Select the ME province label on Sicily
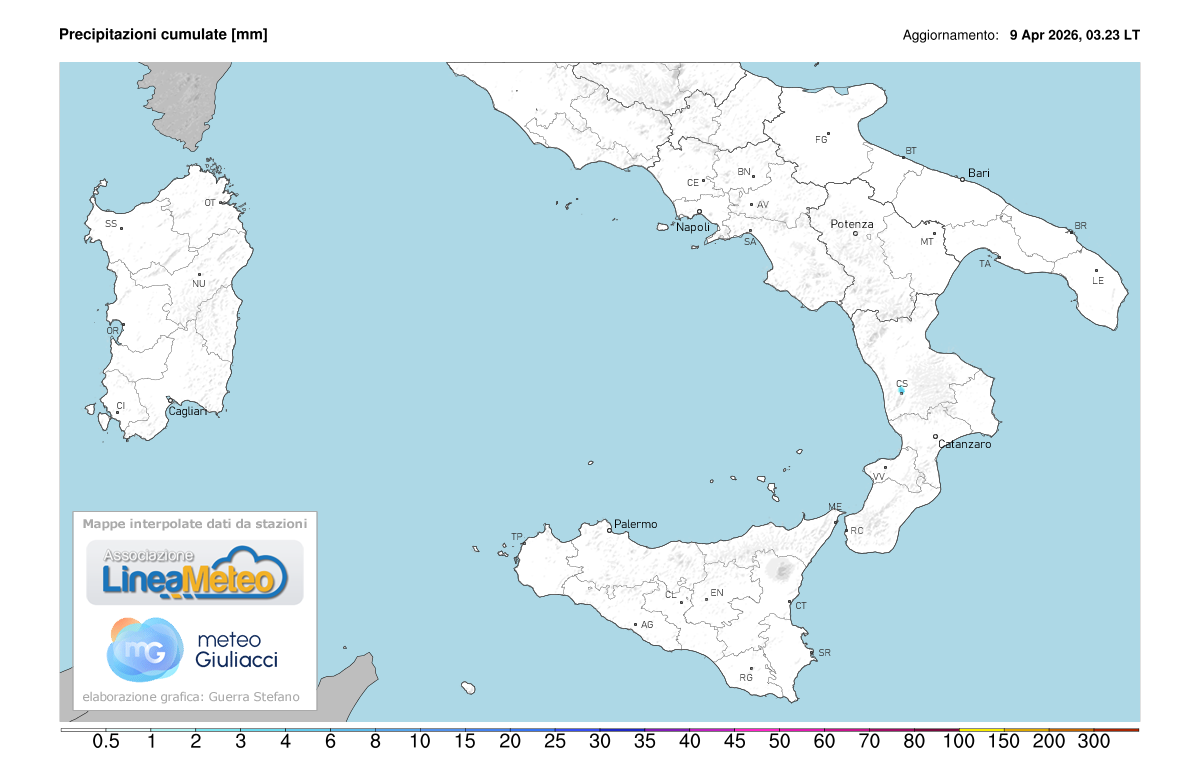 (x=833, y=505)
